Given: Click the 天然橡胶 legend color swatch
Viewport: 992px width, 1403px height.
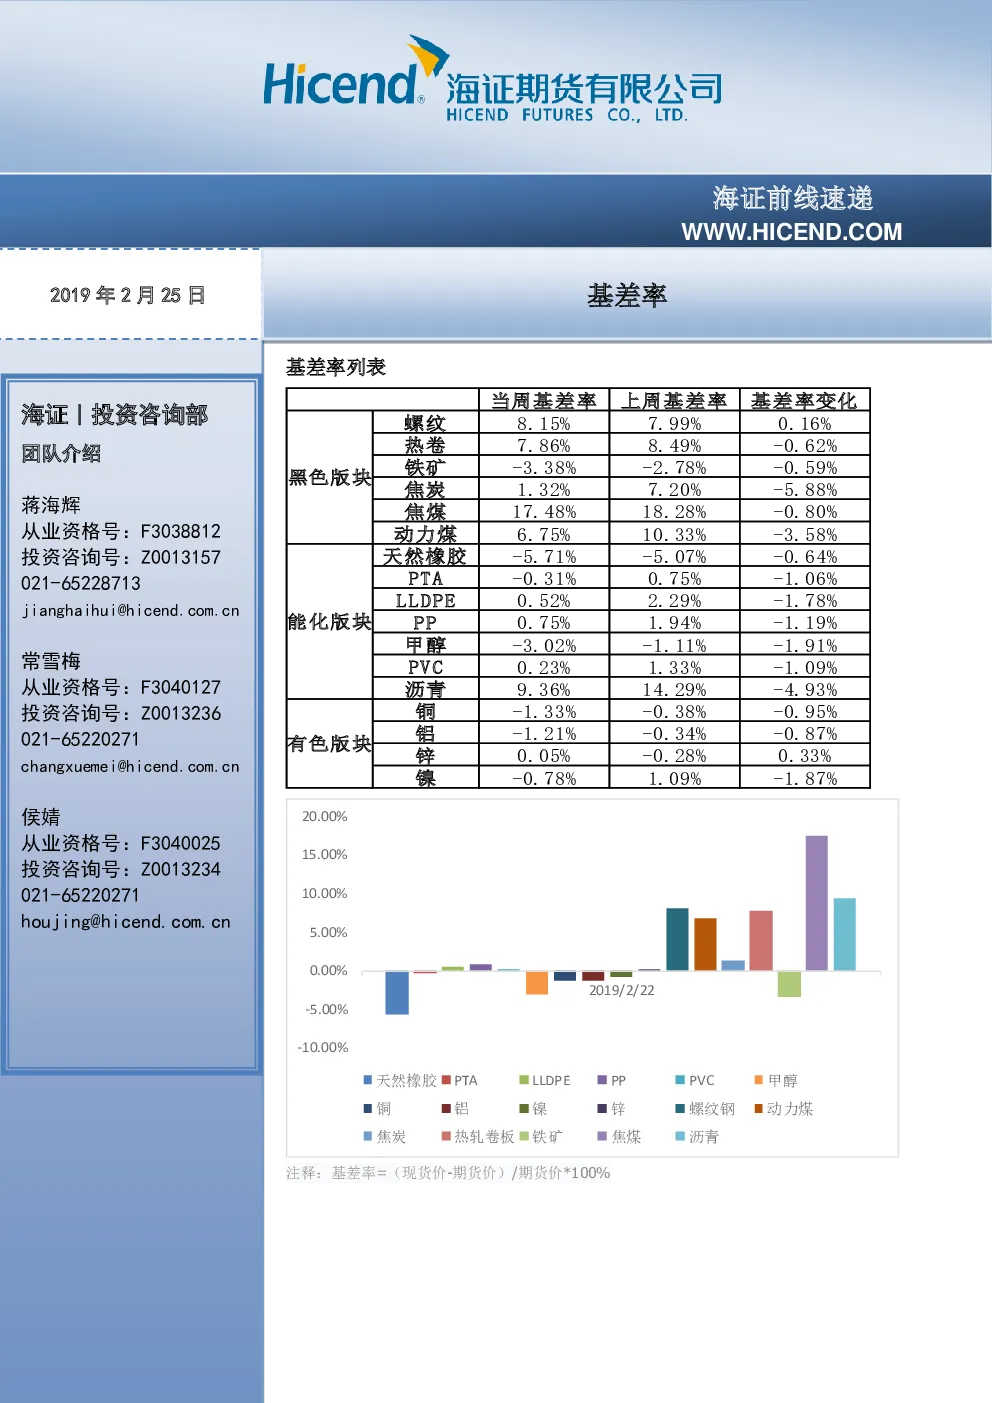Looking at the screenshot, I should tap(368, 1080).
